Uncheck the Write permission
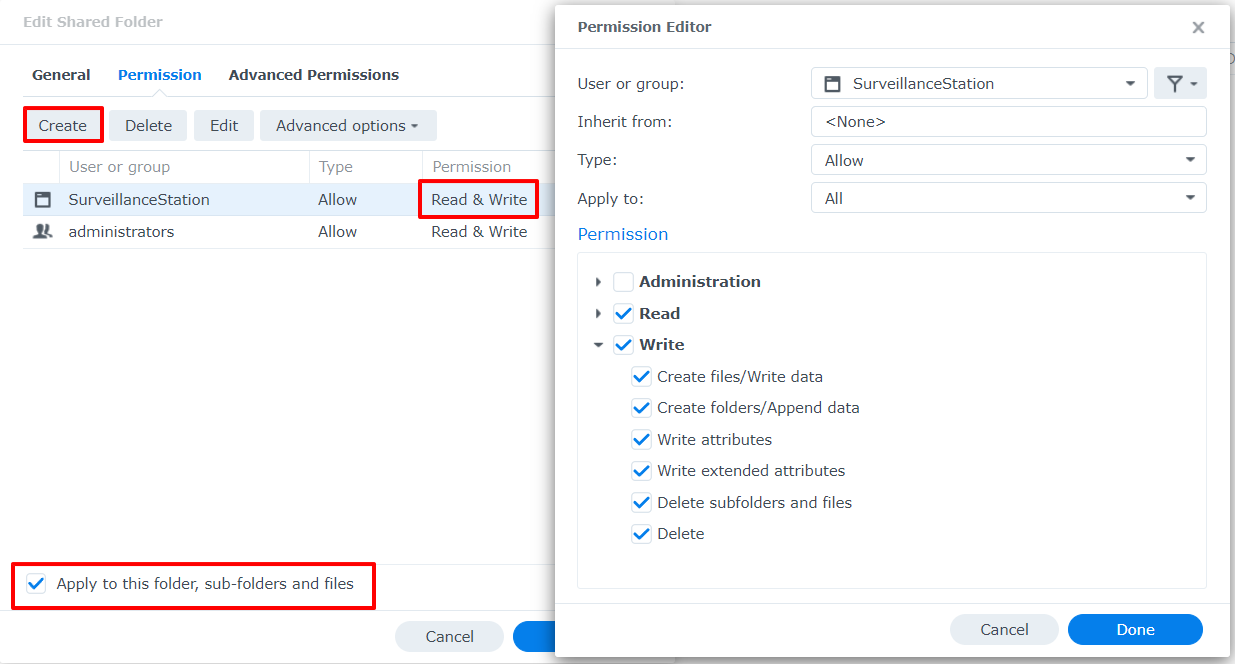Viewport: 1235px width, 664px height. point(623,344)
